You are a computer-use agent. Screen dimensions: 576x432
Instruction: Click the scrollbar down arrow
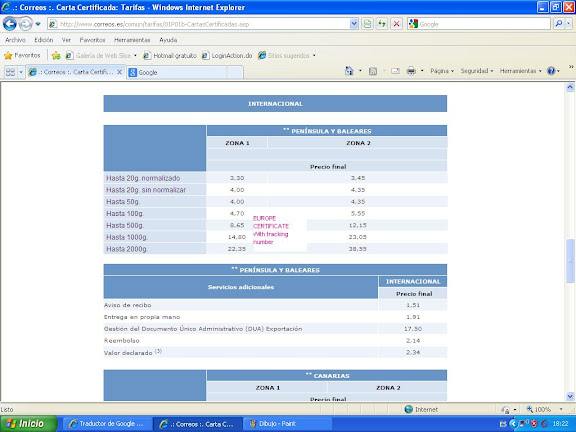tap(570, 396)
